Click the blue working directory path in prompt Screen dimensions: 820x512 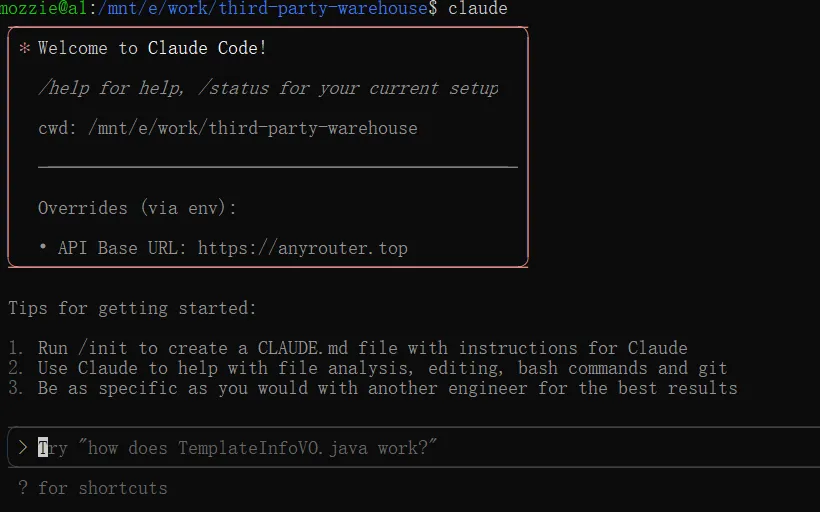263,8
